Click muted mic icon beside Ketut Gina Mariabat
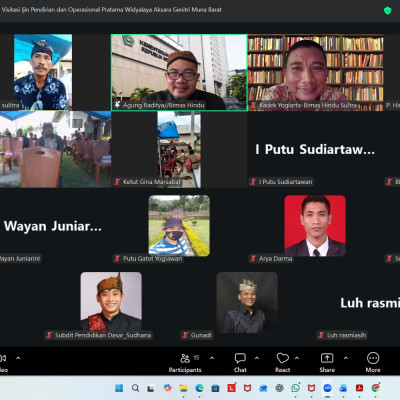This screenshot has height=400, width=400. [x=117, y=182]
